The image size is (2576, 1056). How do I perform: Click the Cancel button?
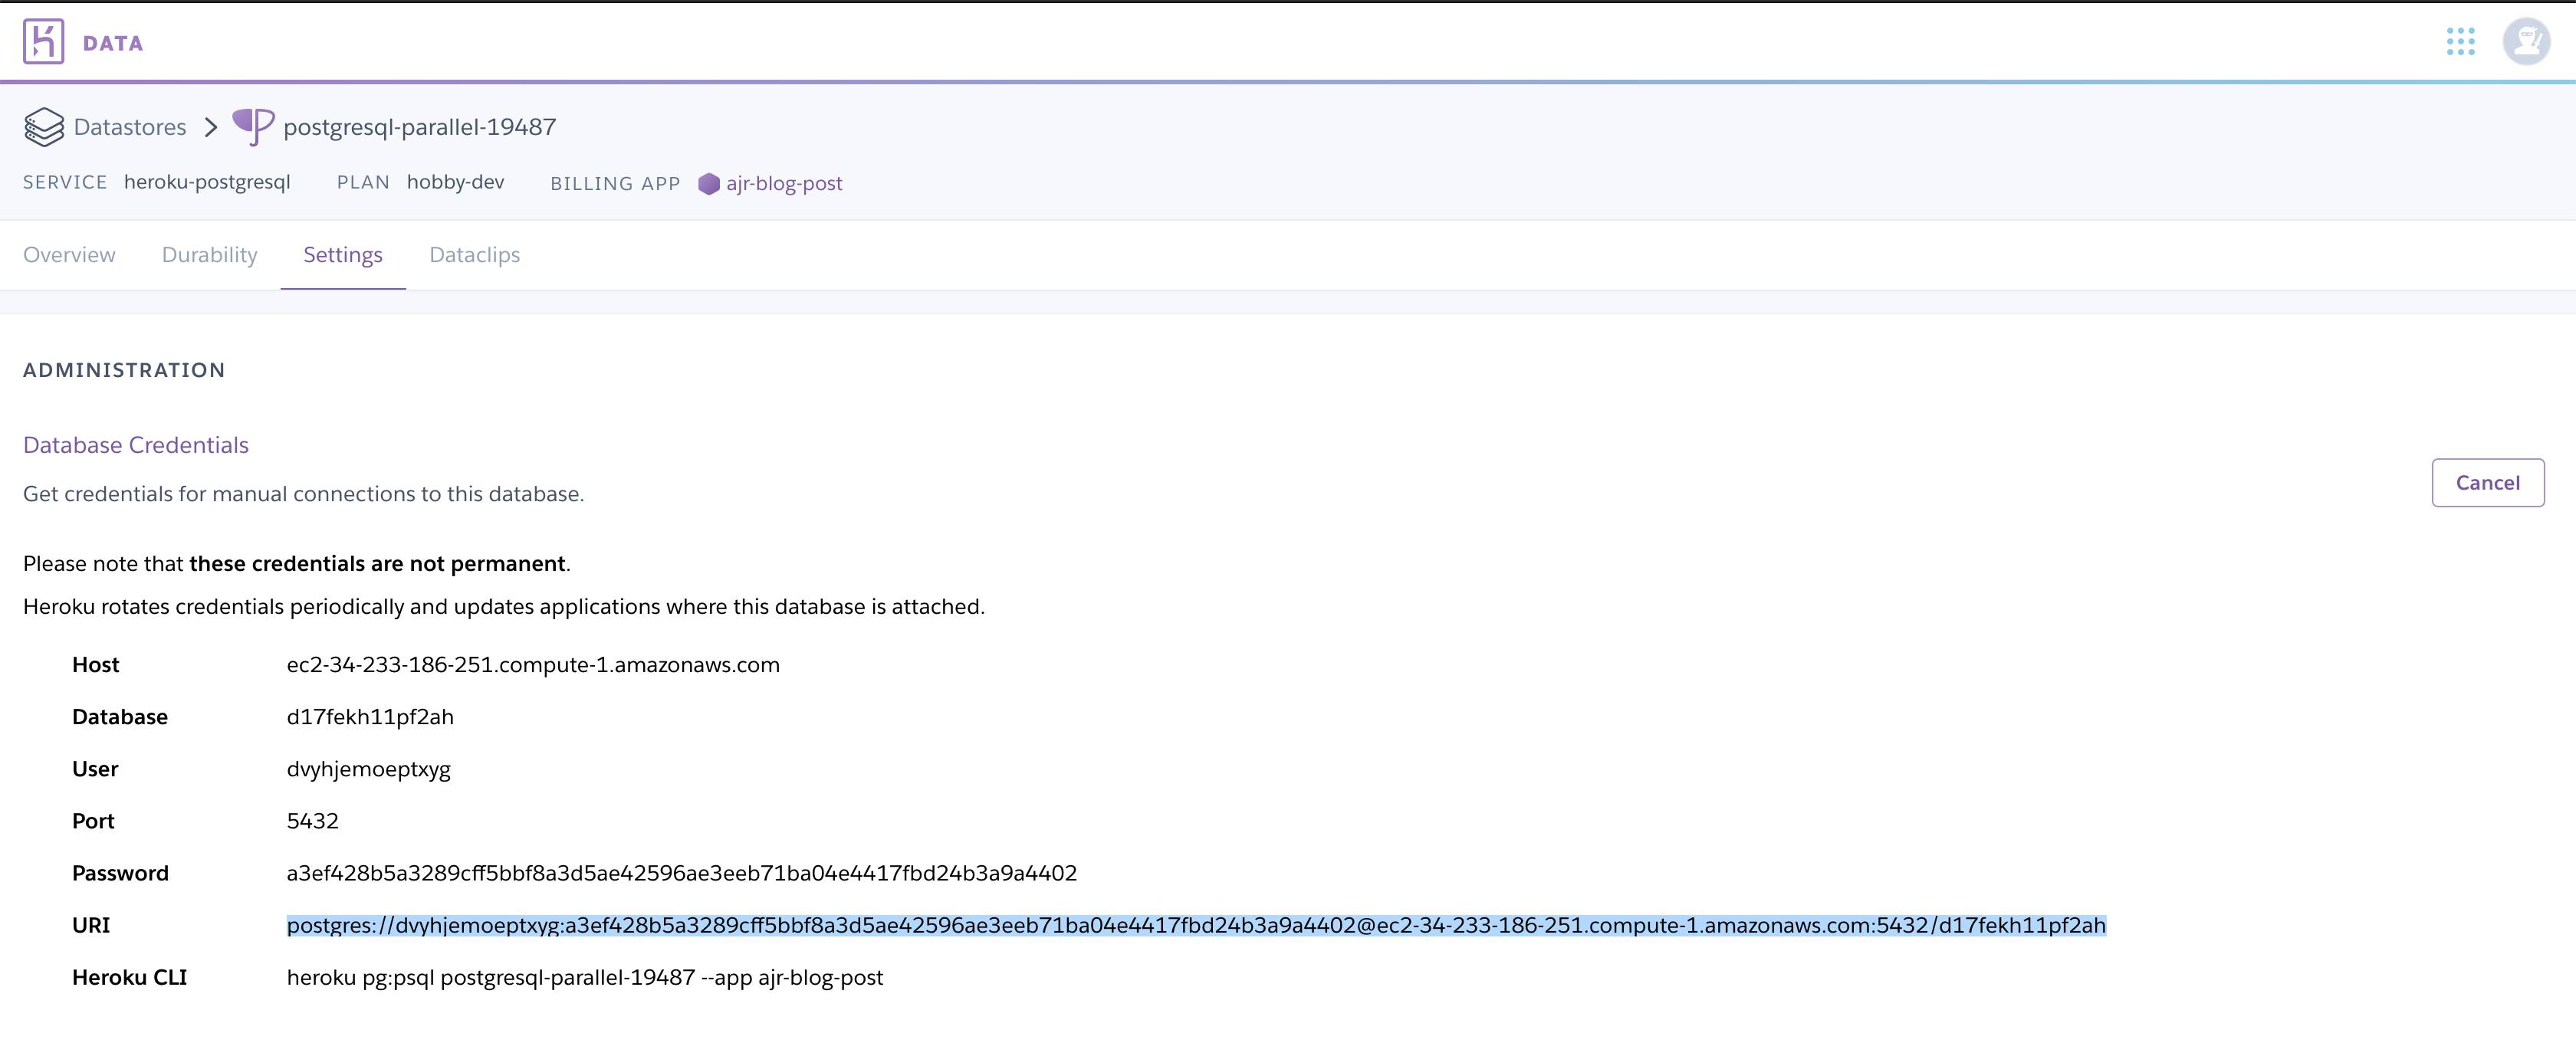[x=2488, y=482]
